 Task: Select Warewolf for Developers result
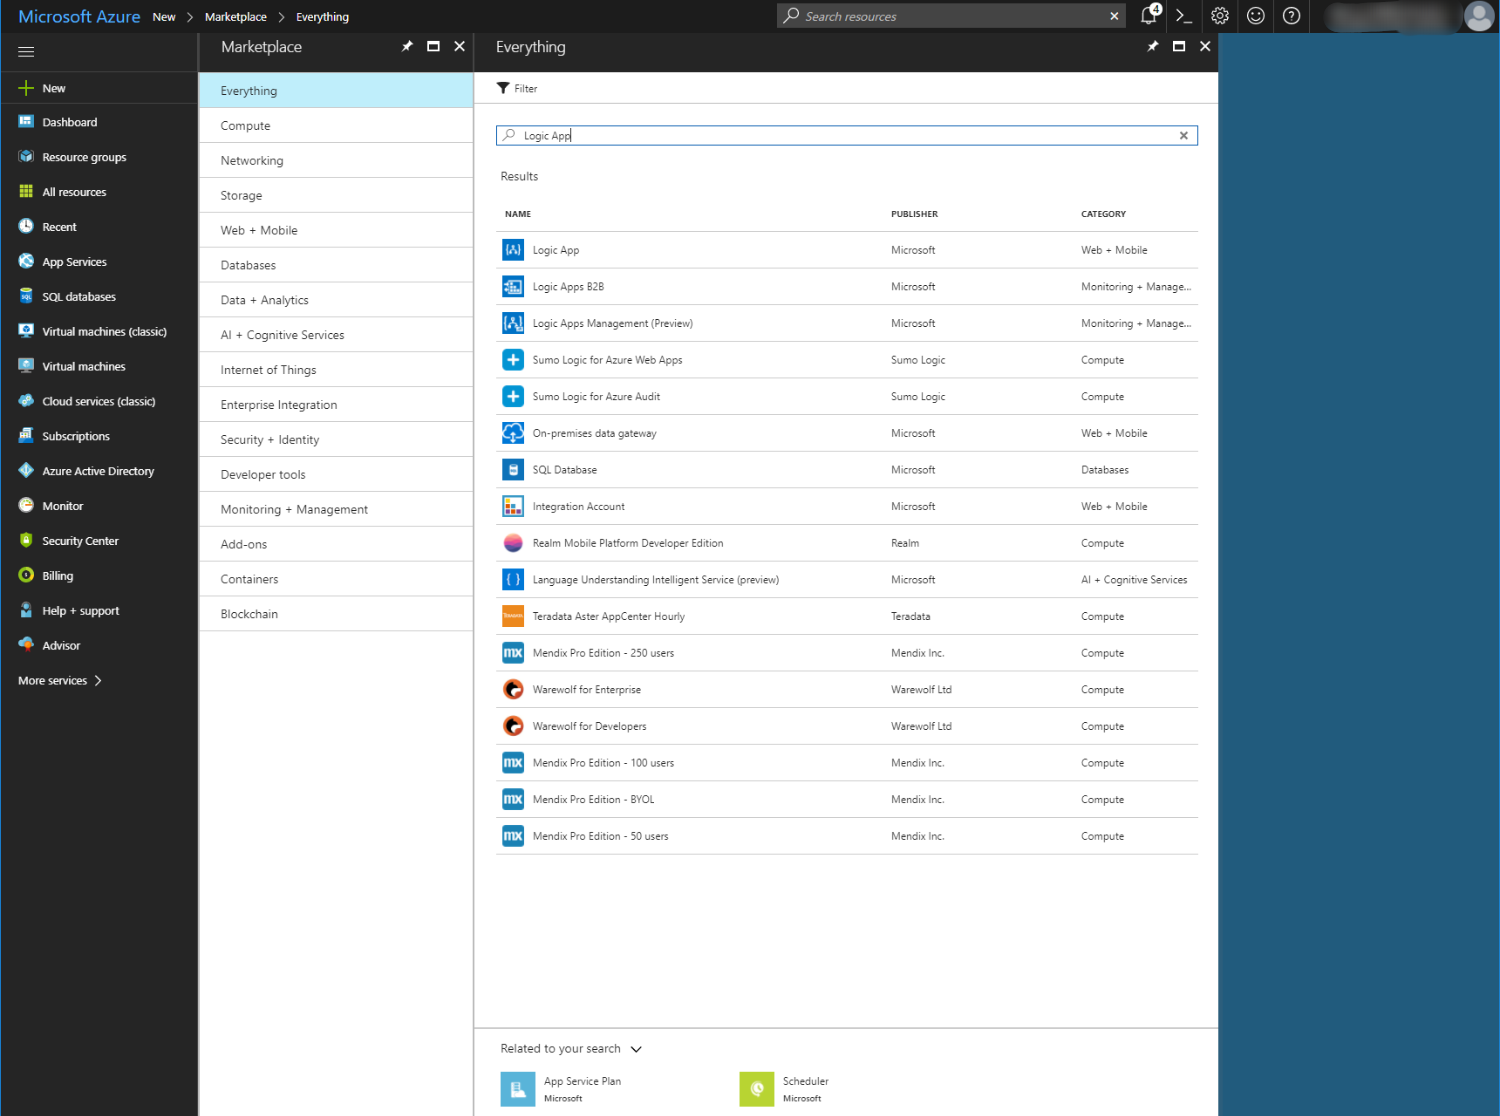tap(847, 726)
